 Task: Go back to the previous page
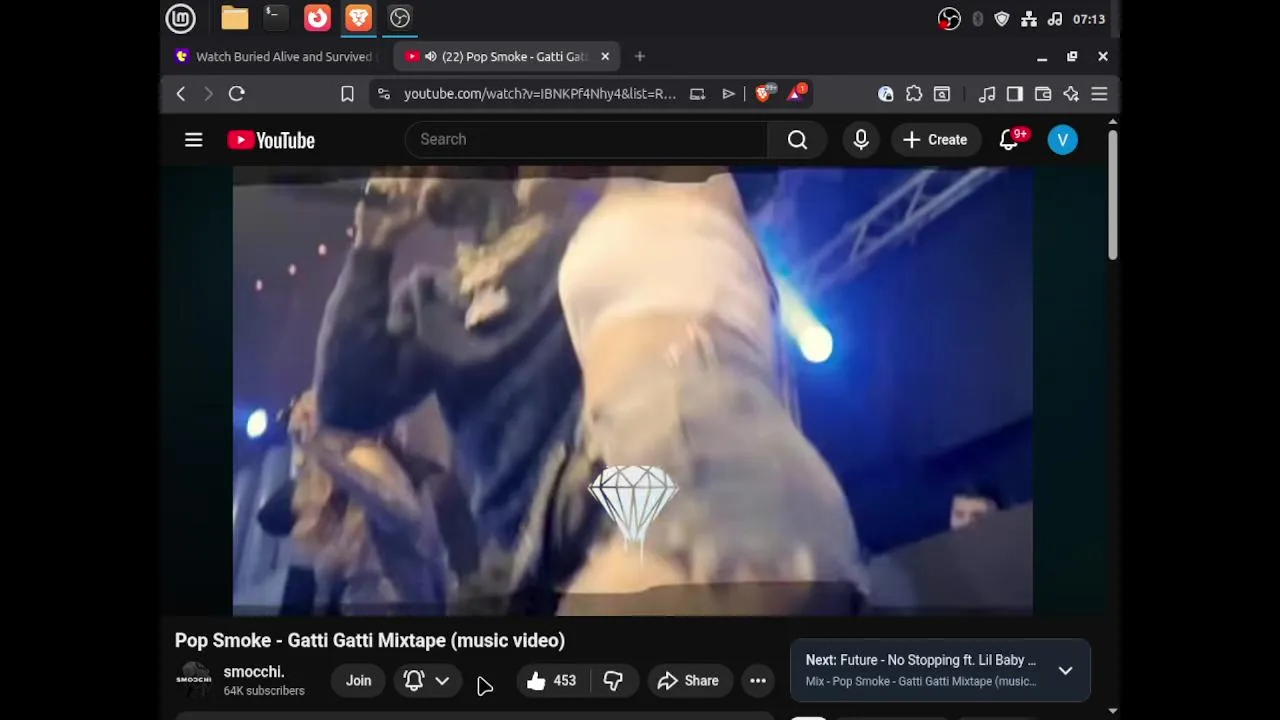pos(181,94)
